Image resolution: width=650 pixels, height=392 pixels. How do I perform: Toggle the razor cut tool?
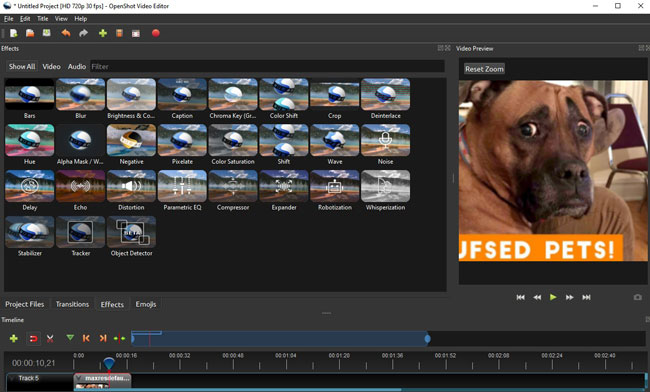pos(50,339)
